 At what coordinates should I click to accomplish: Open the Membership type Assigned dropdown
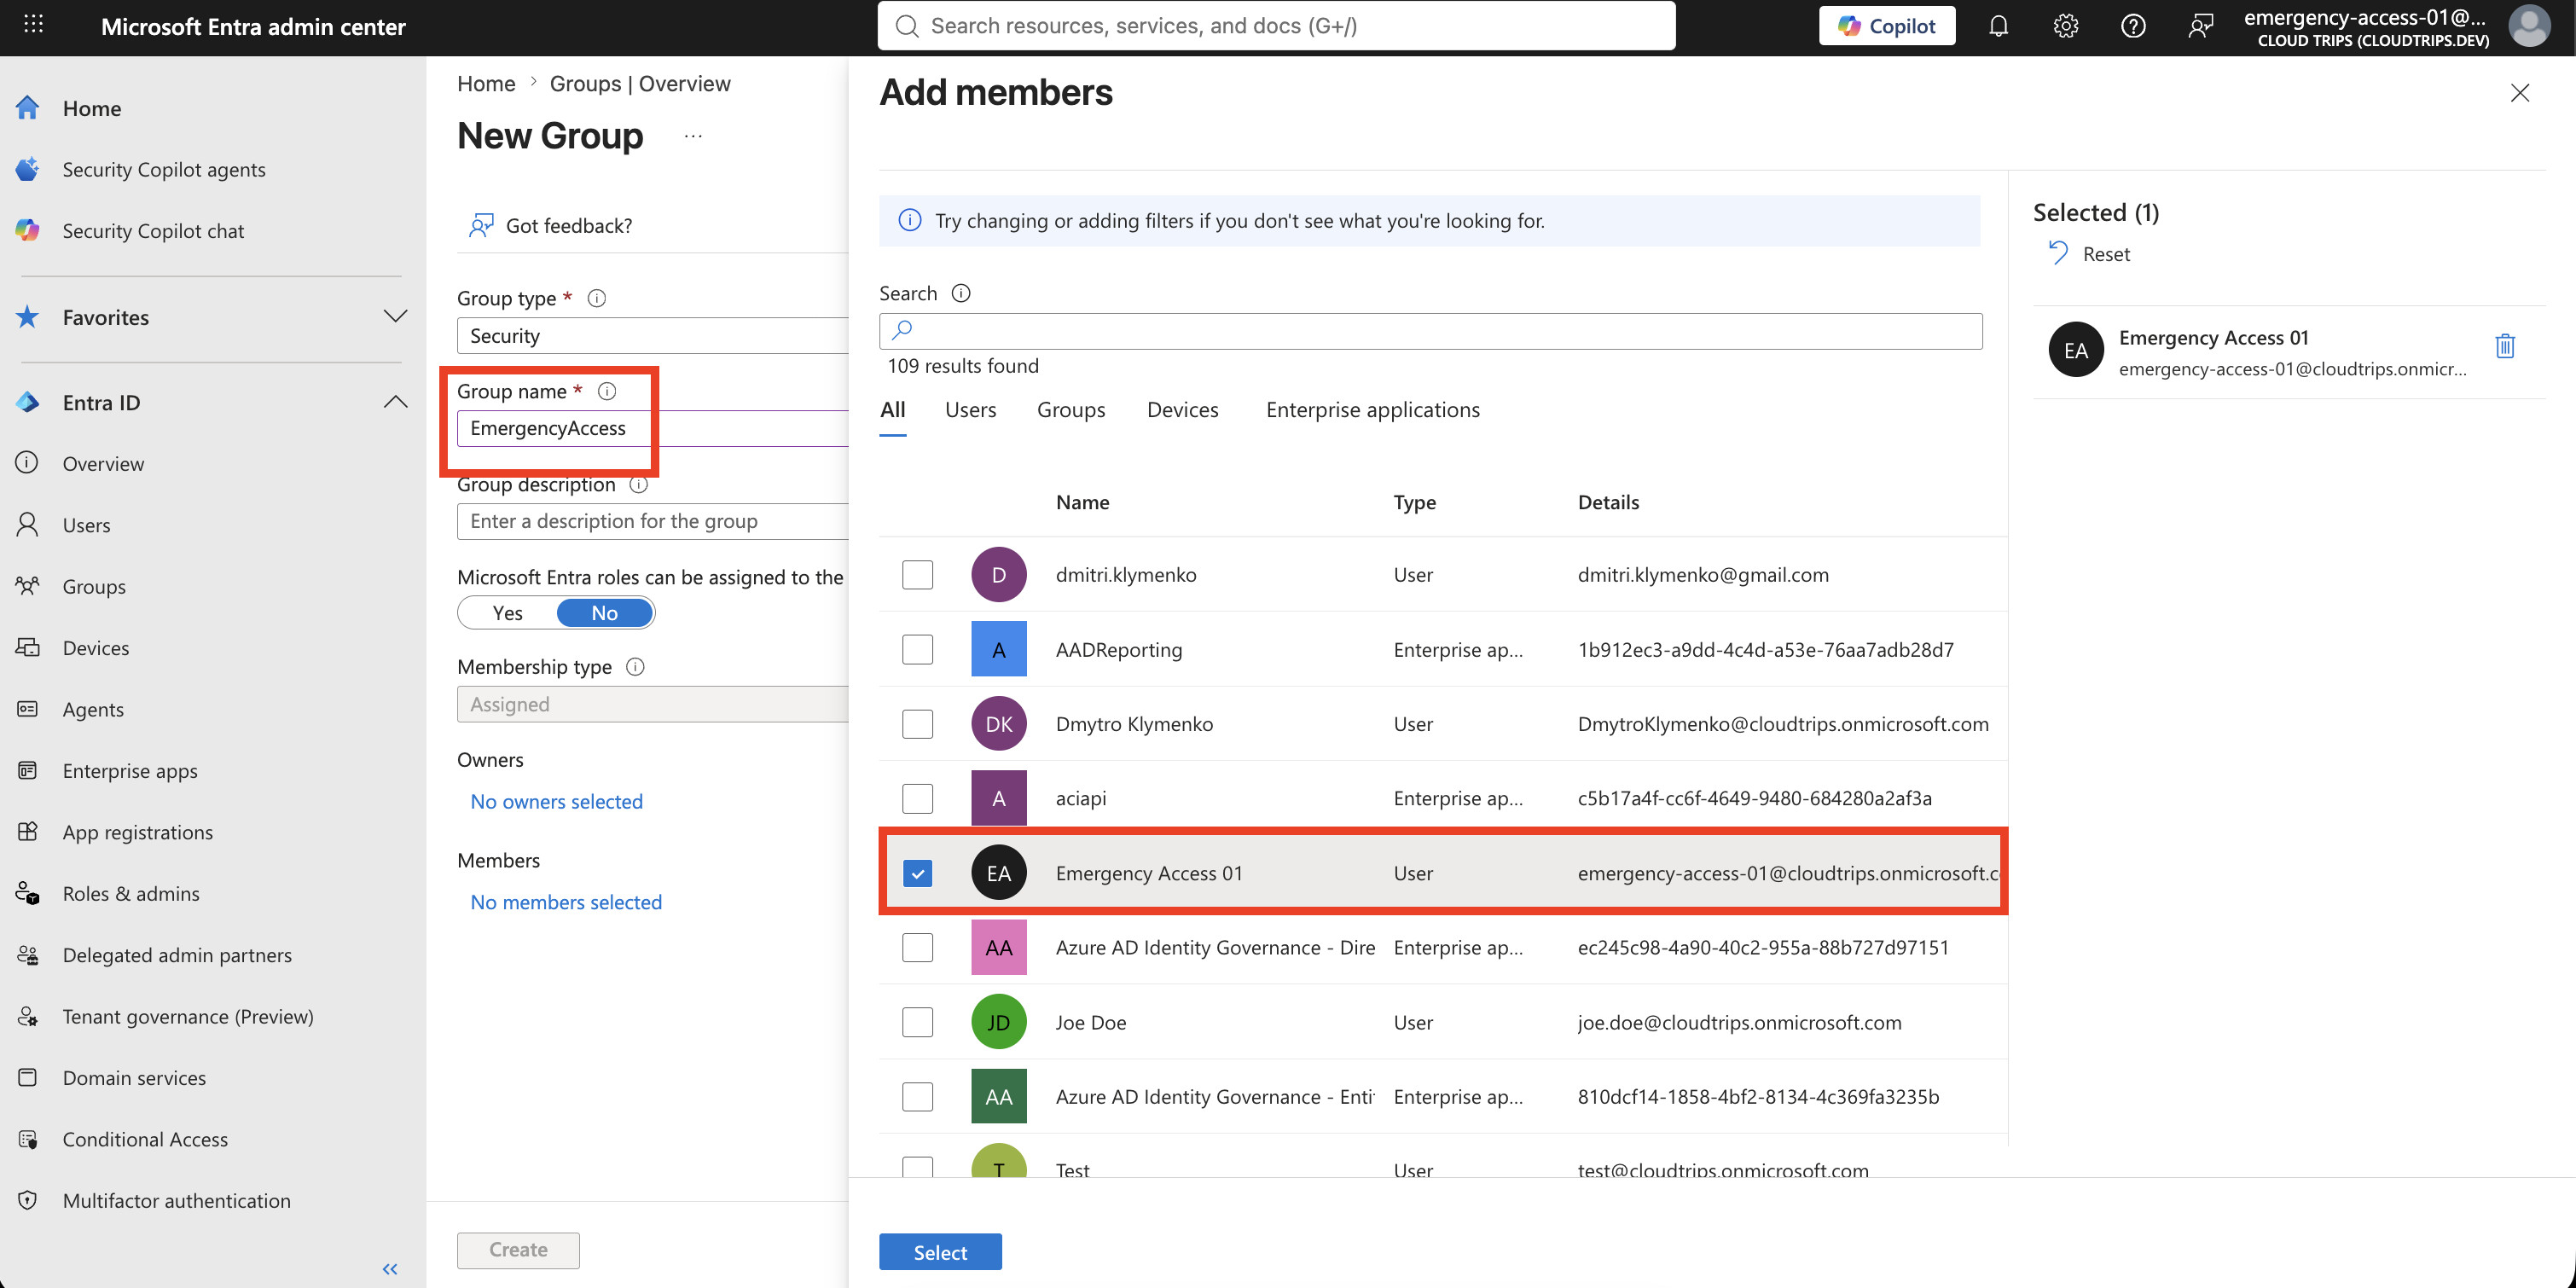pos(653,704)
